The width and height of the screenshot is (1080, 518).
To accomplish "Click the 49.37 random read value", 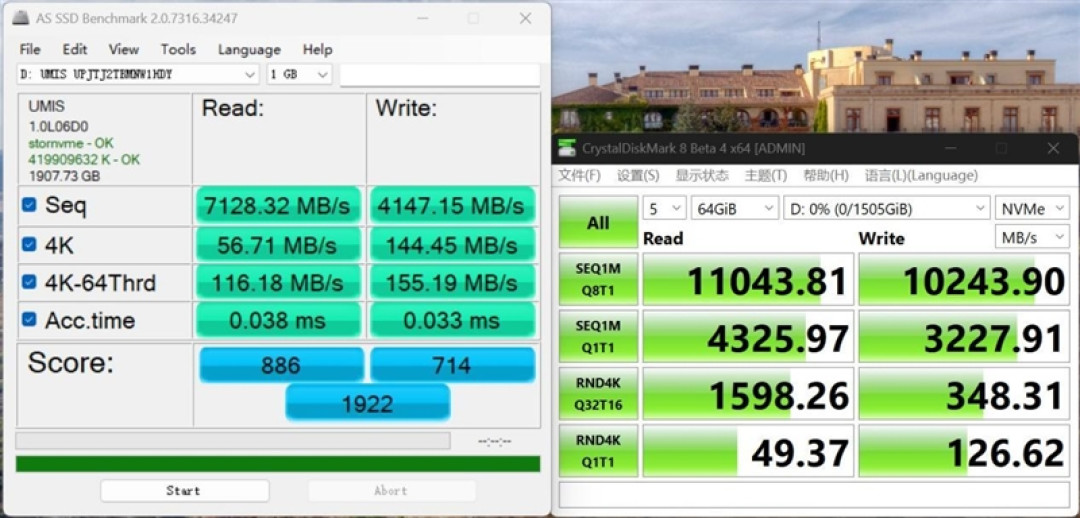I will coord(749,451).
